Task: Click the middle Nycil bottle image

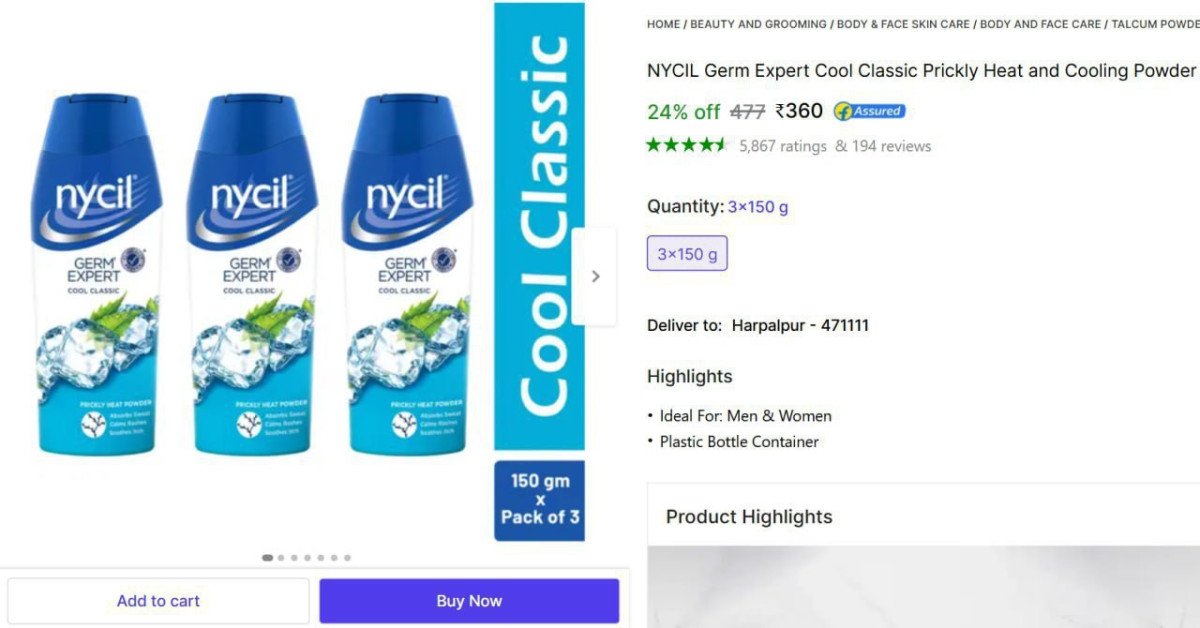Action: [x=252, y=275]
